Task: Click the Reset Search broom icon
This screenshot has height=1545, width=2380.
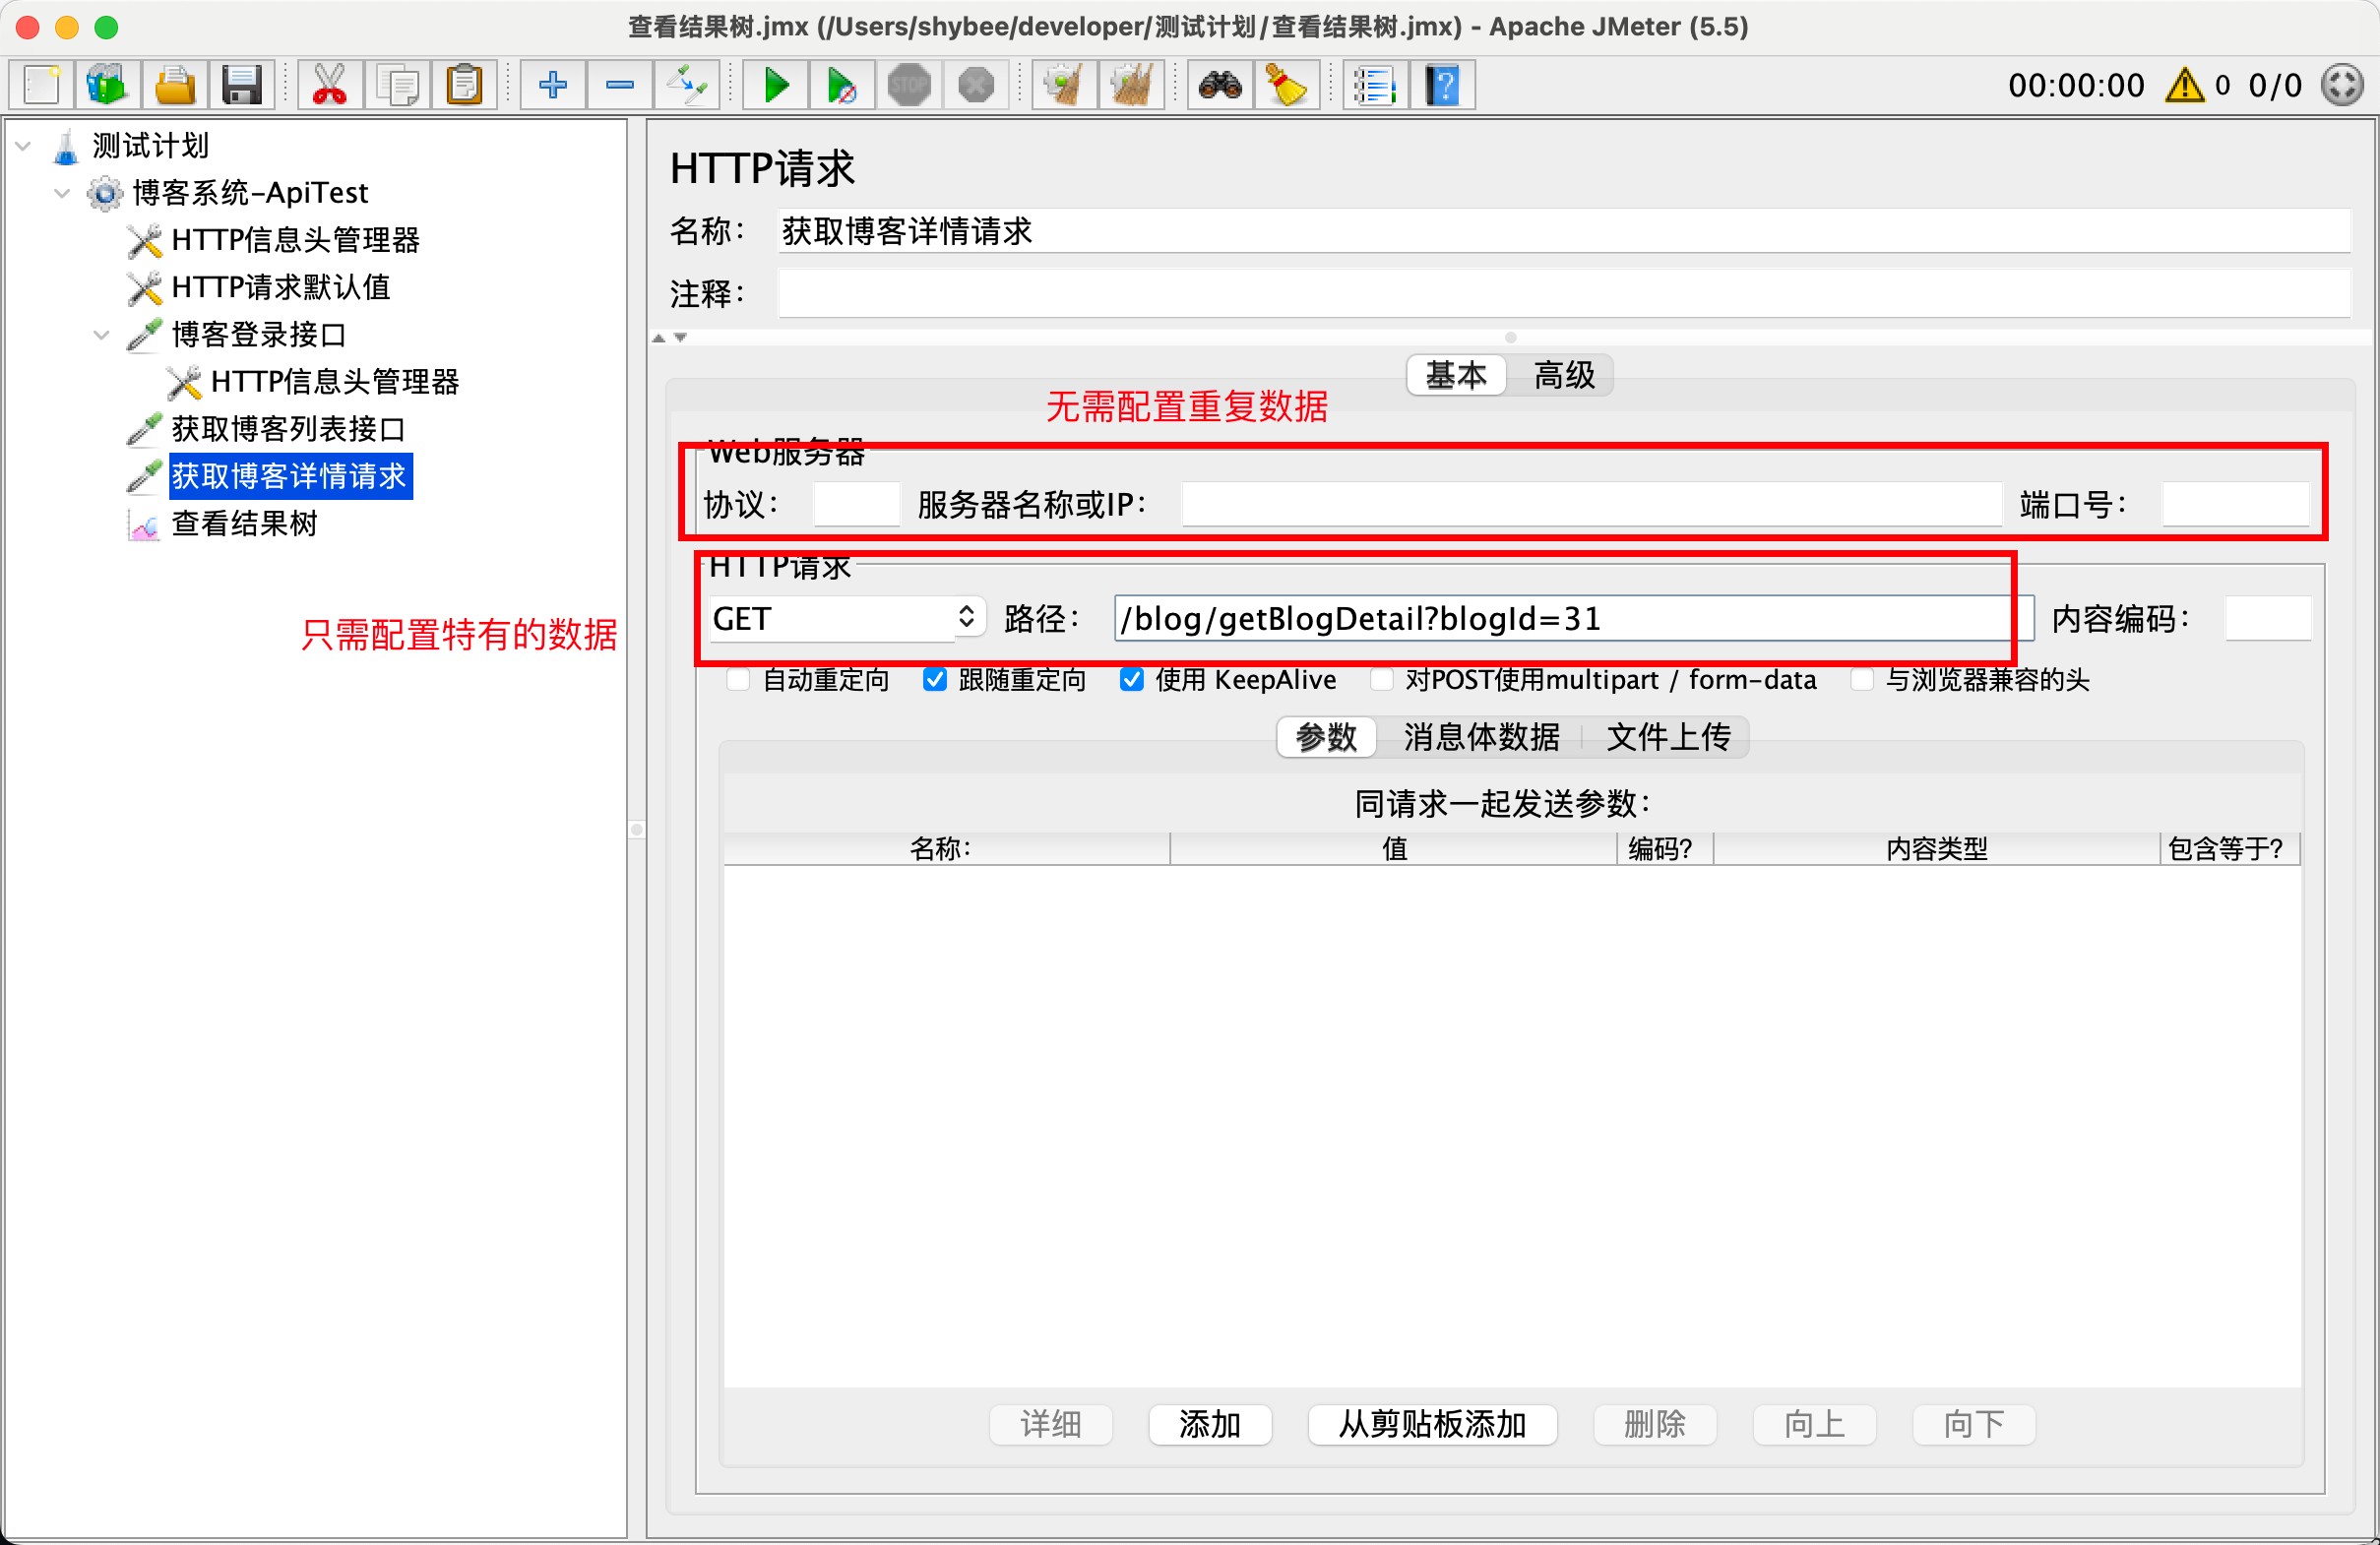Action: [1287, 85]
